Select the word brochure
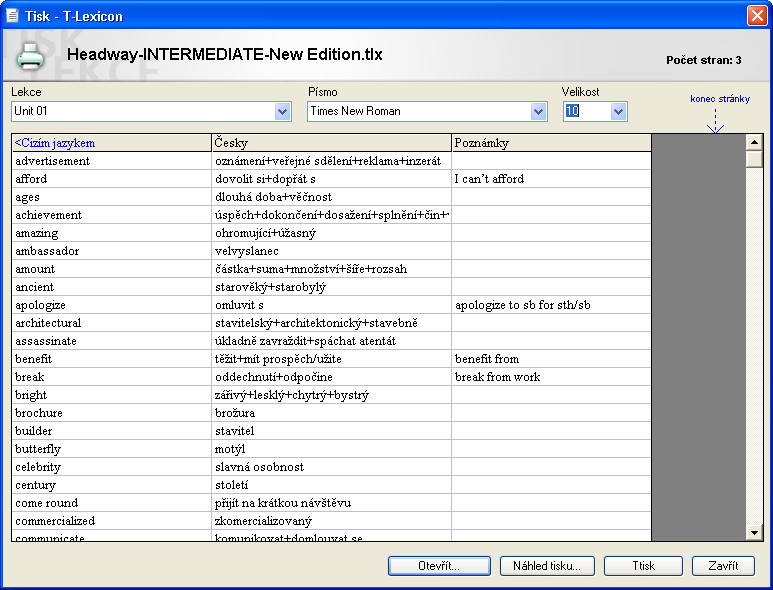 (39, 413)
